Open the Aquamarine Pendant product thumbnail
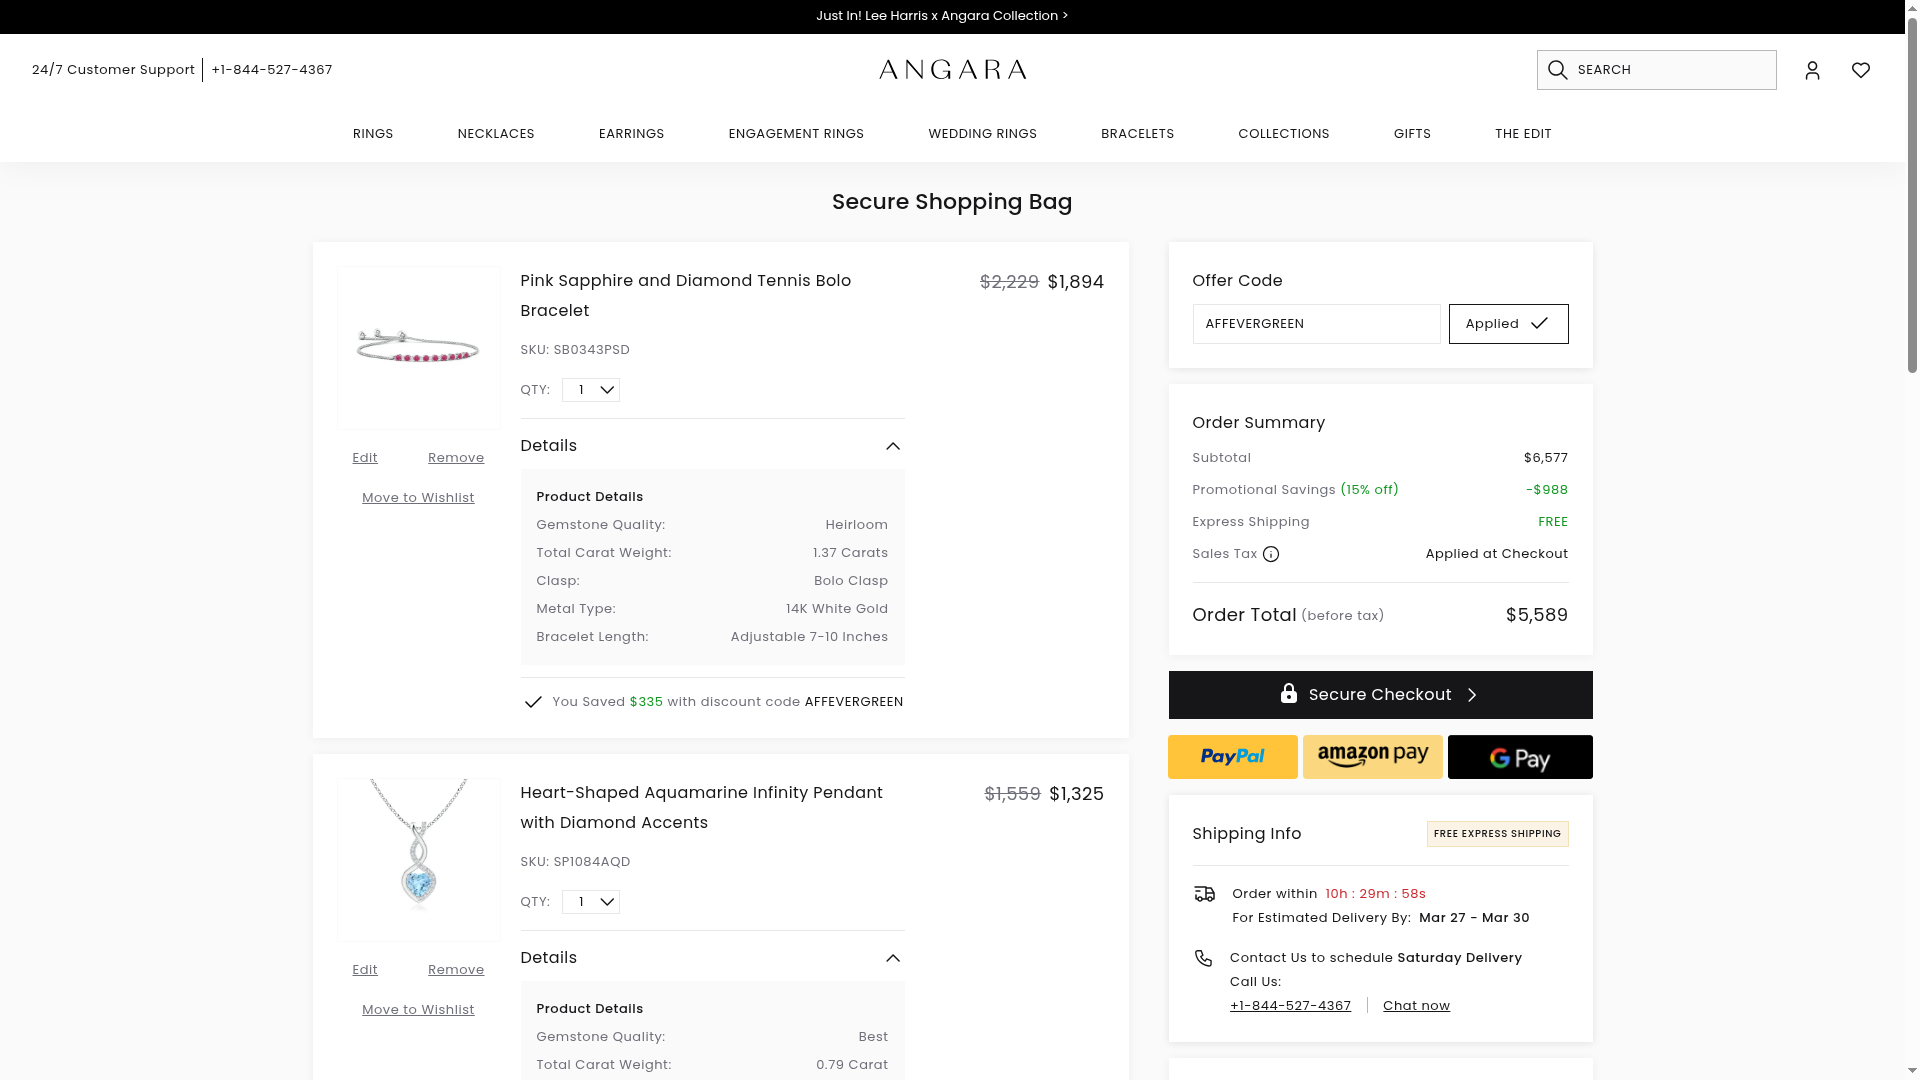The height and width of the screenshot is (1080, 1920). pos(418,860)
